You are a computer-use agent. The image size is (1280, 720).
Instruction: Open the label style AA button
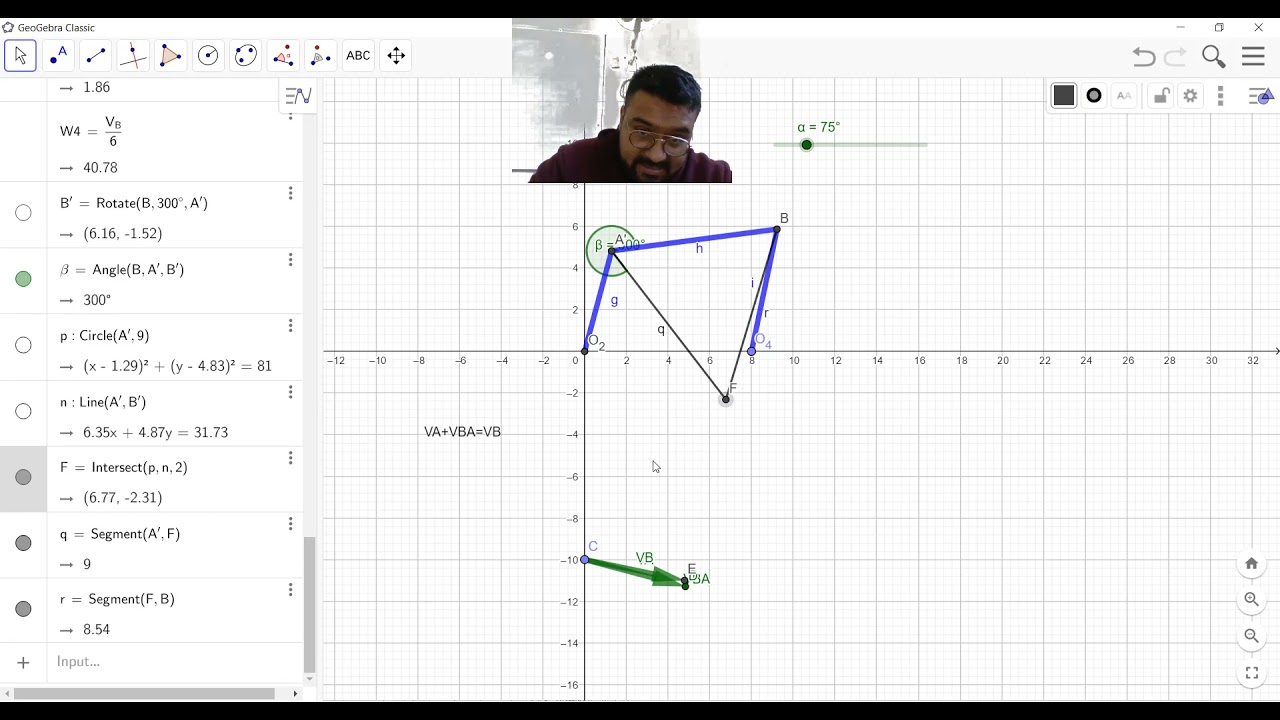tap(1124, 96)
